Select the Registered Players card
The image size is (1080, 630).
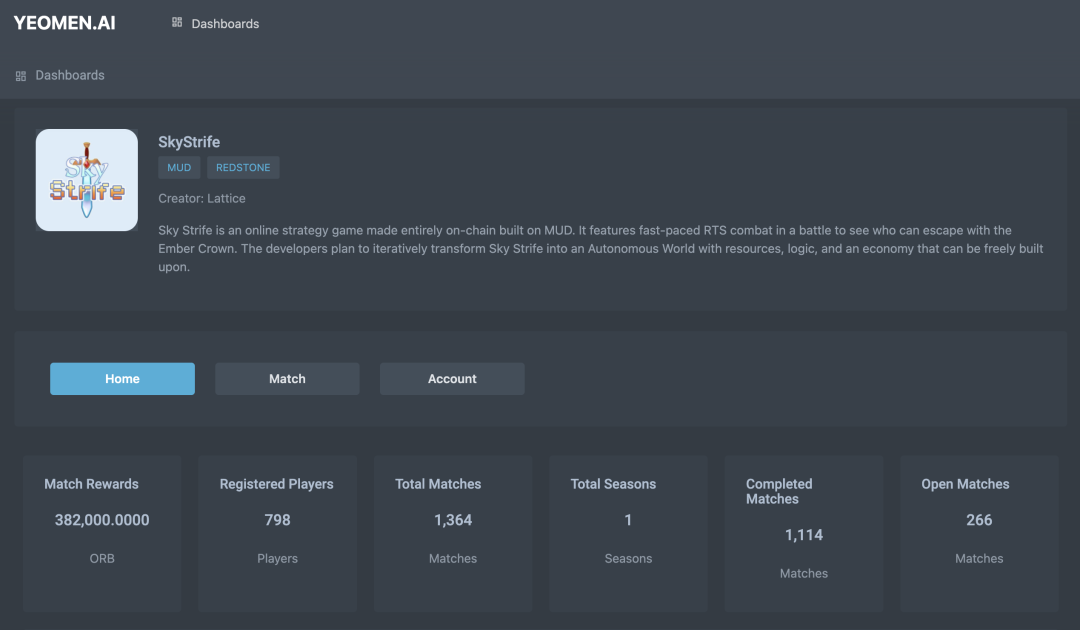coord(277,532)
